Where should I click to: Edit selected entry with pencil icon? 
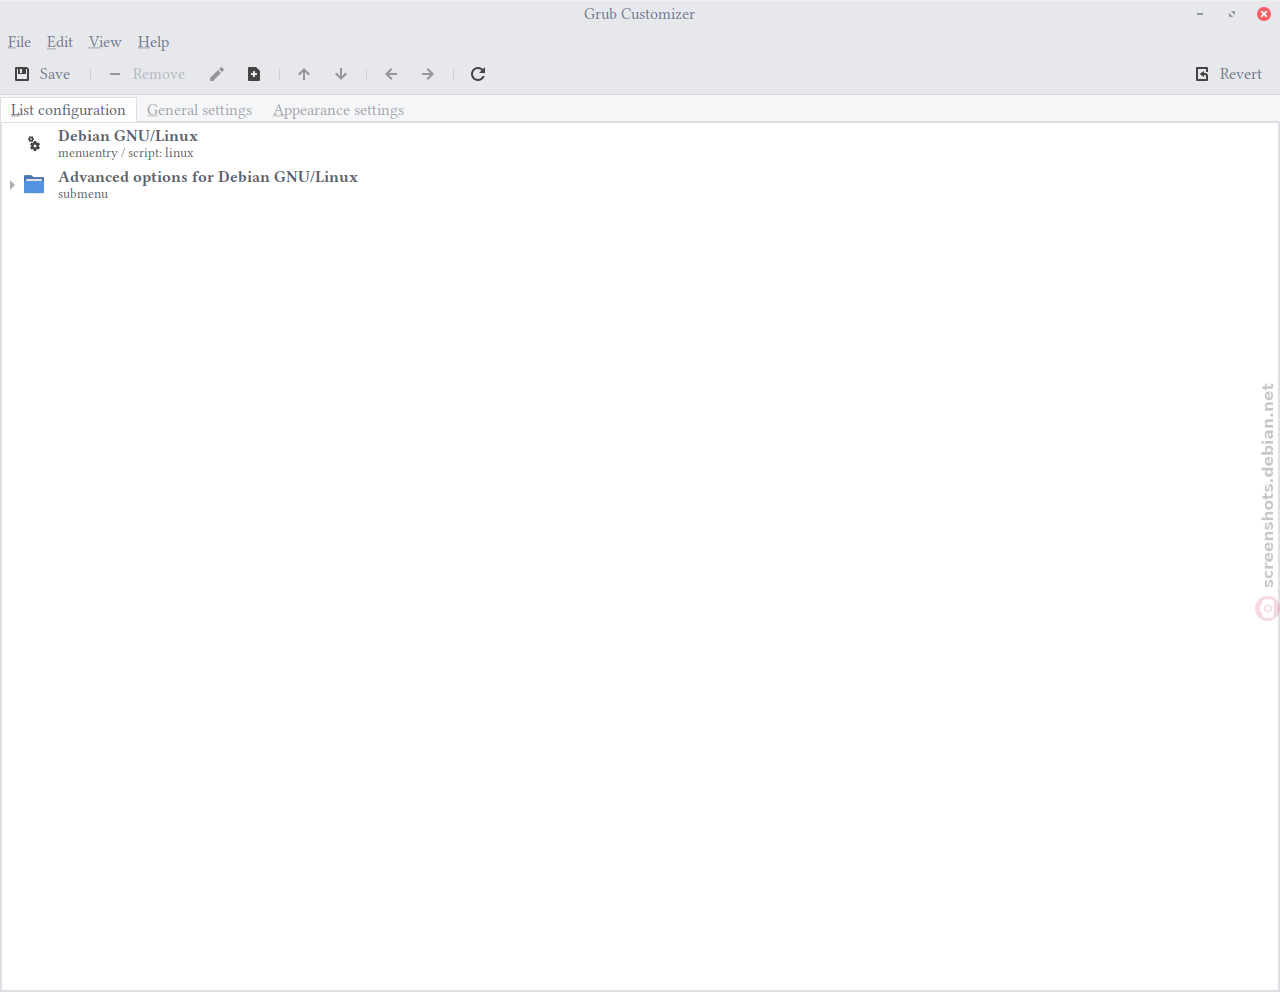[217, 74]
